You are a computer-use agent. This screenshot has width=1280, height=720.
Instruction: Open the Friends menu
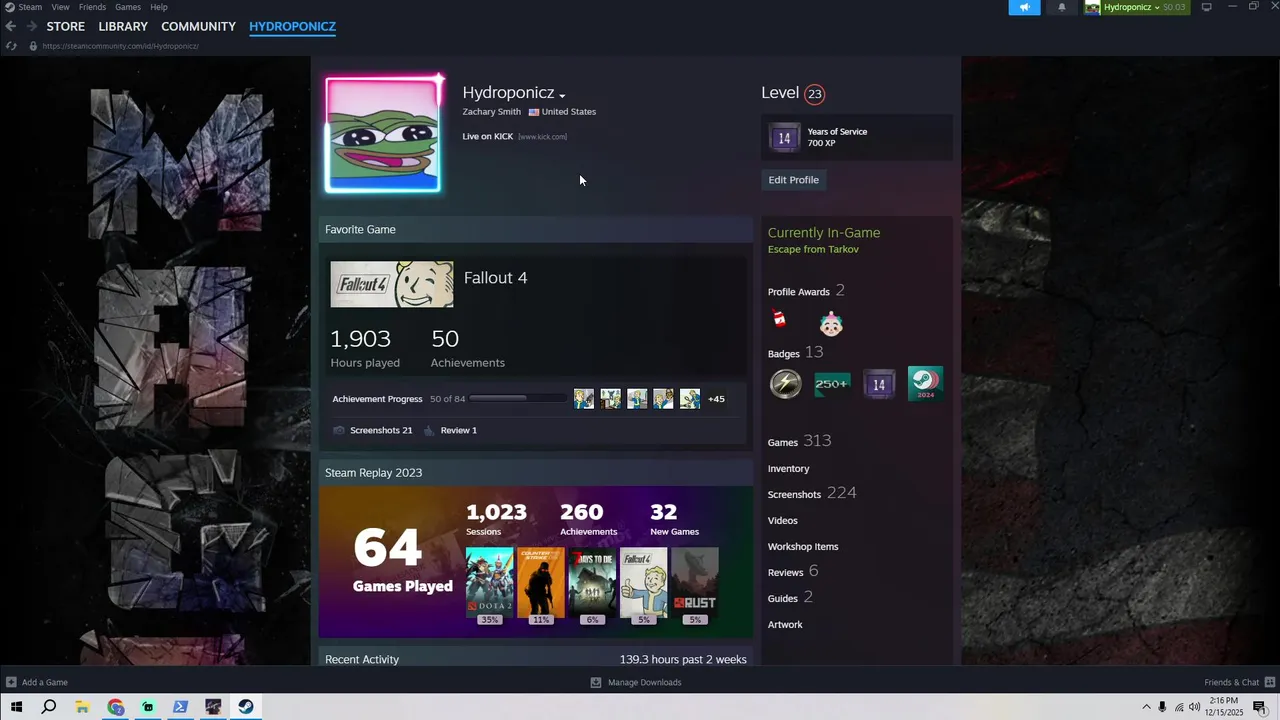pos(92,7)
